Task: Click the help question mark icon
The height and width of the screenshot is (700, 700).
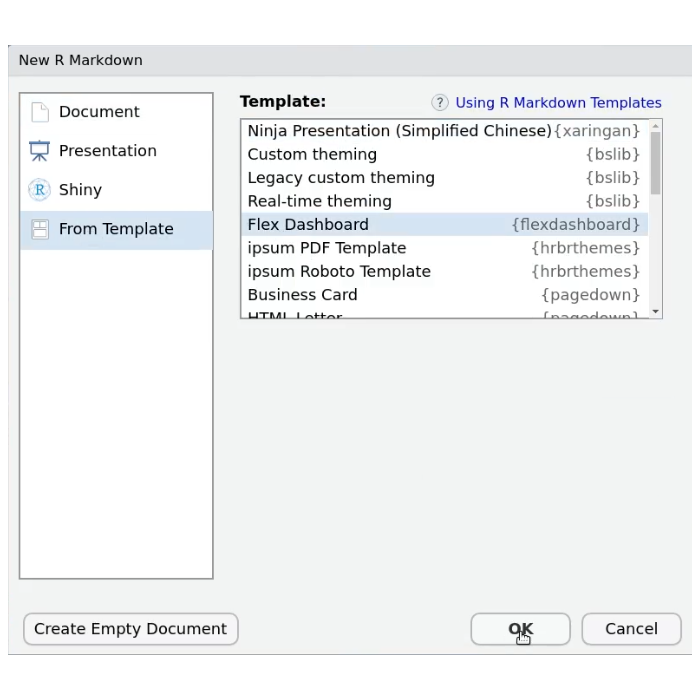Action: click(x=440, y=103)
